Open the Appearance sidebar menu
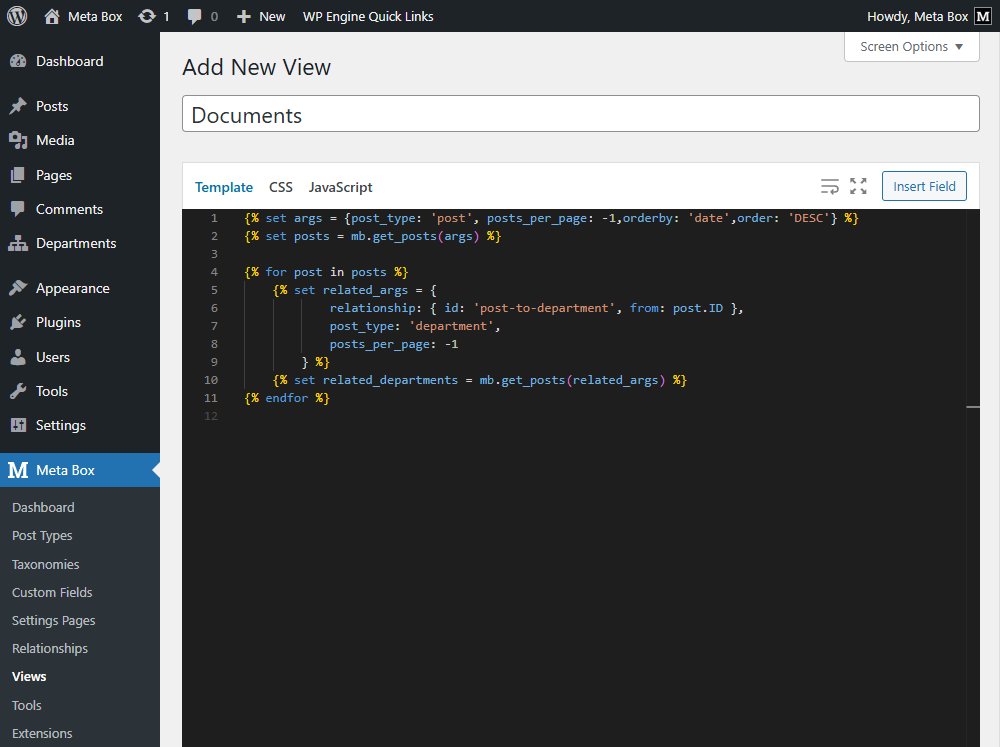This screenshot has height=747, width=1000. click(72, 288)
